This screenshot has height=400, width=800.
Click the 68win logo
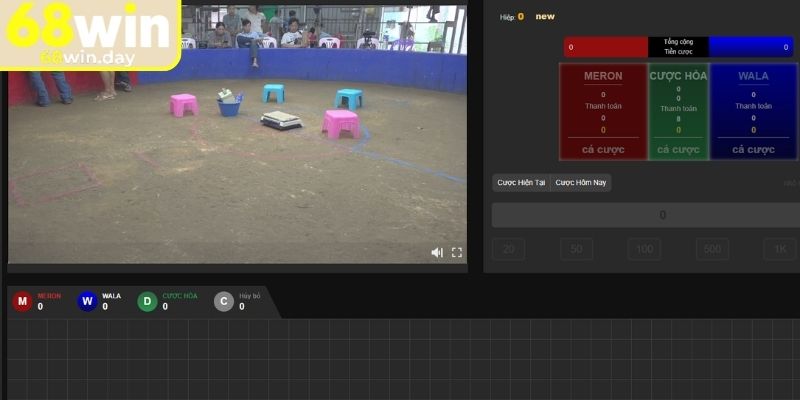(90, 35)
